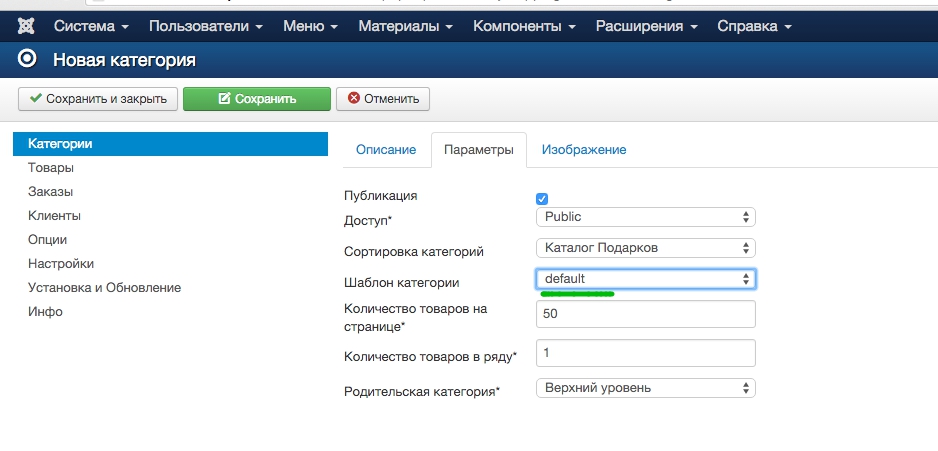Click the Количество товаров на странице field
Screen dimensions: 938x451
[645, 314]
